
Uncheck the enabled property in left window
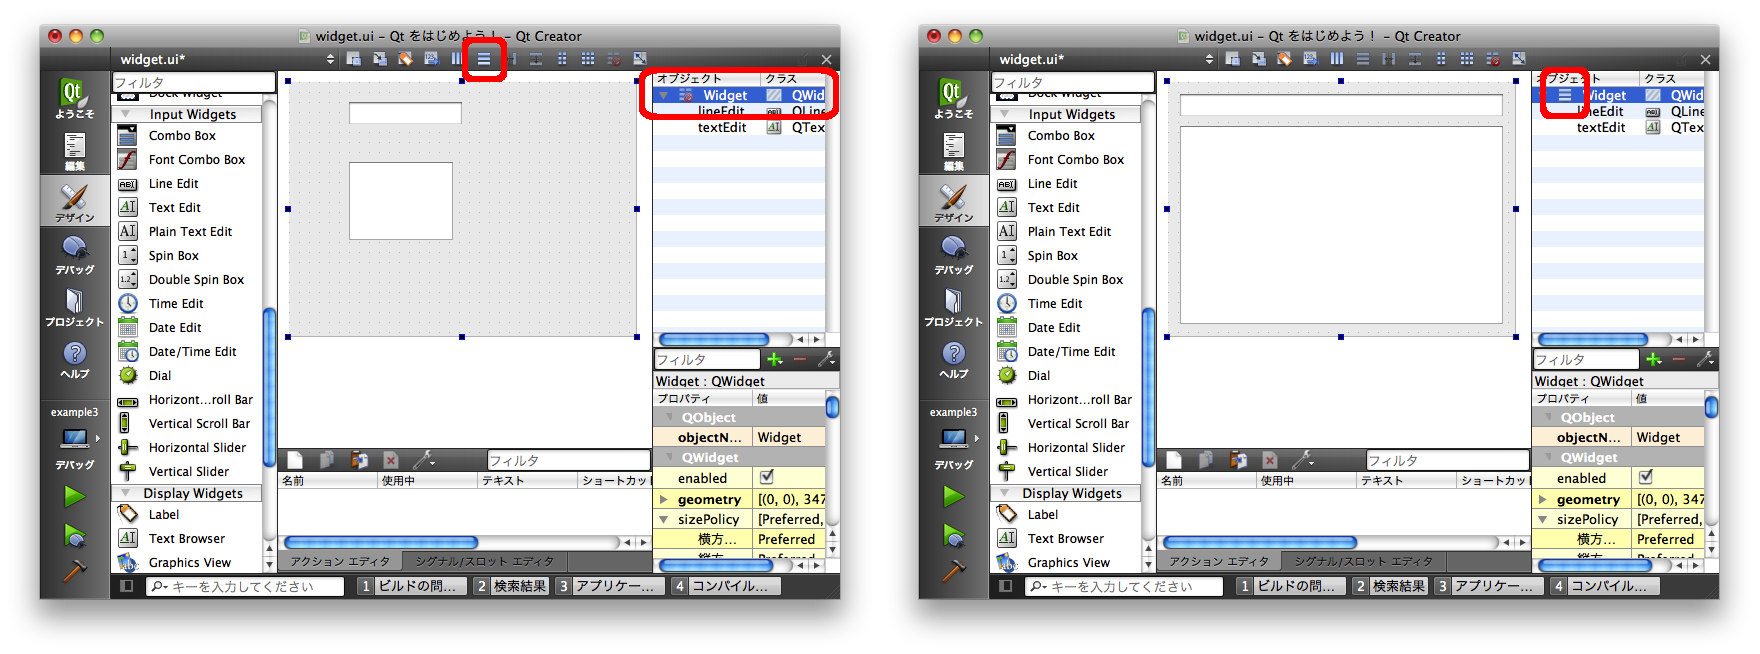[767, 477]
